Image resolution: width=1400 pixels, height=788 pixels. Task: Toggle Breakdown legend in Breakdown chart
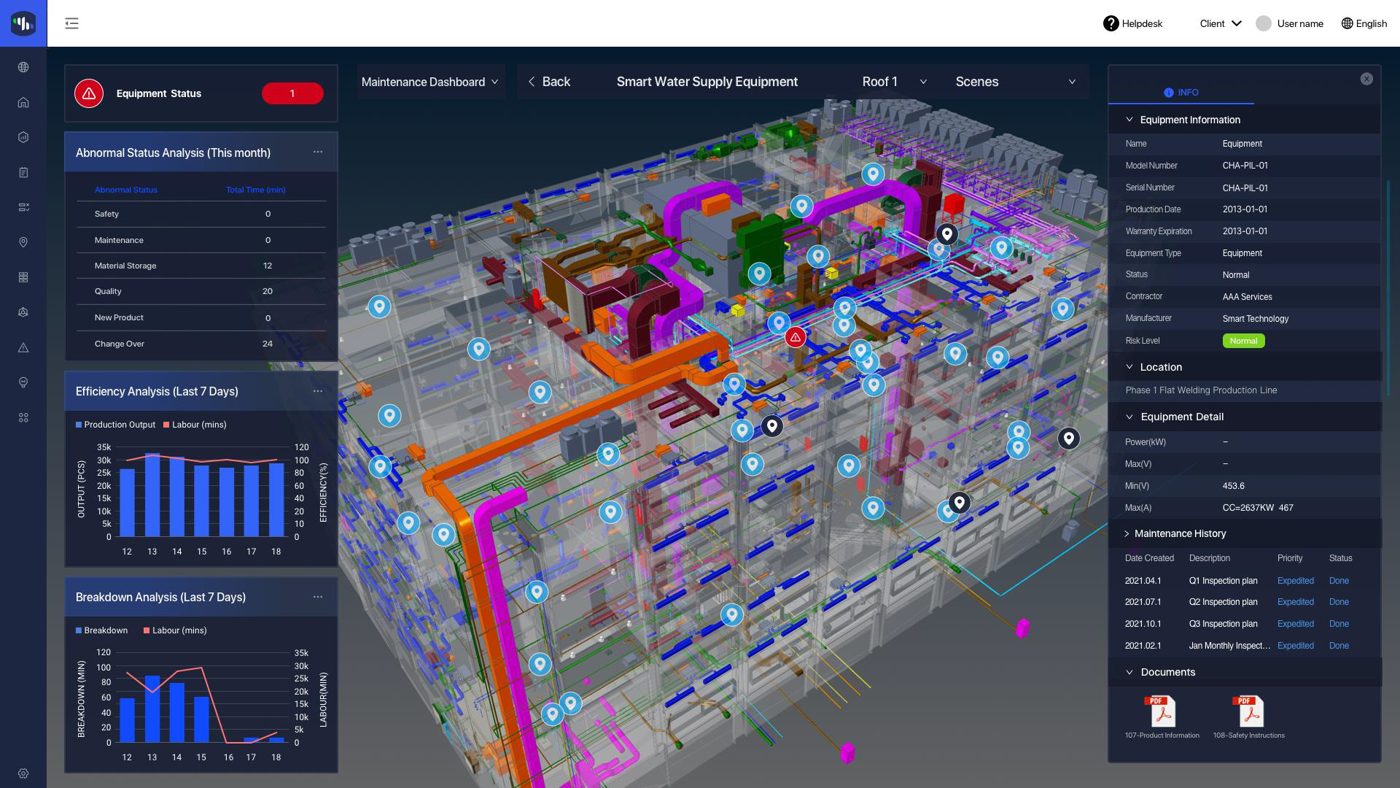click(x=102, y=630)
